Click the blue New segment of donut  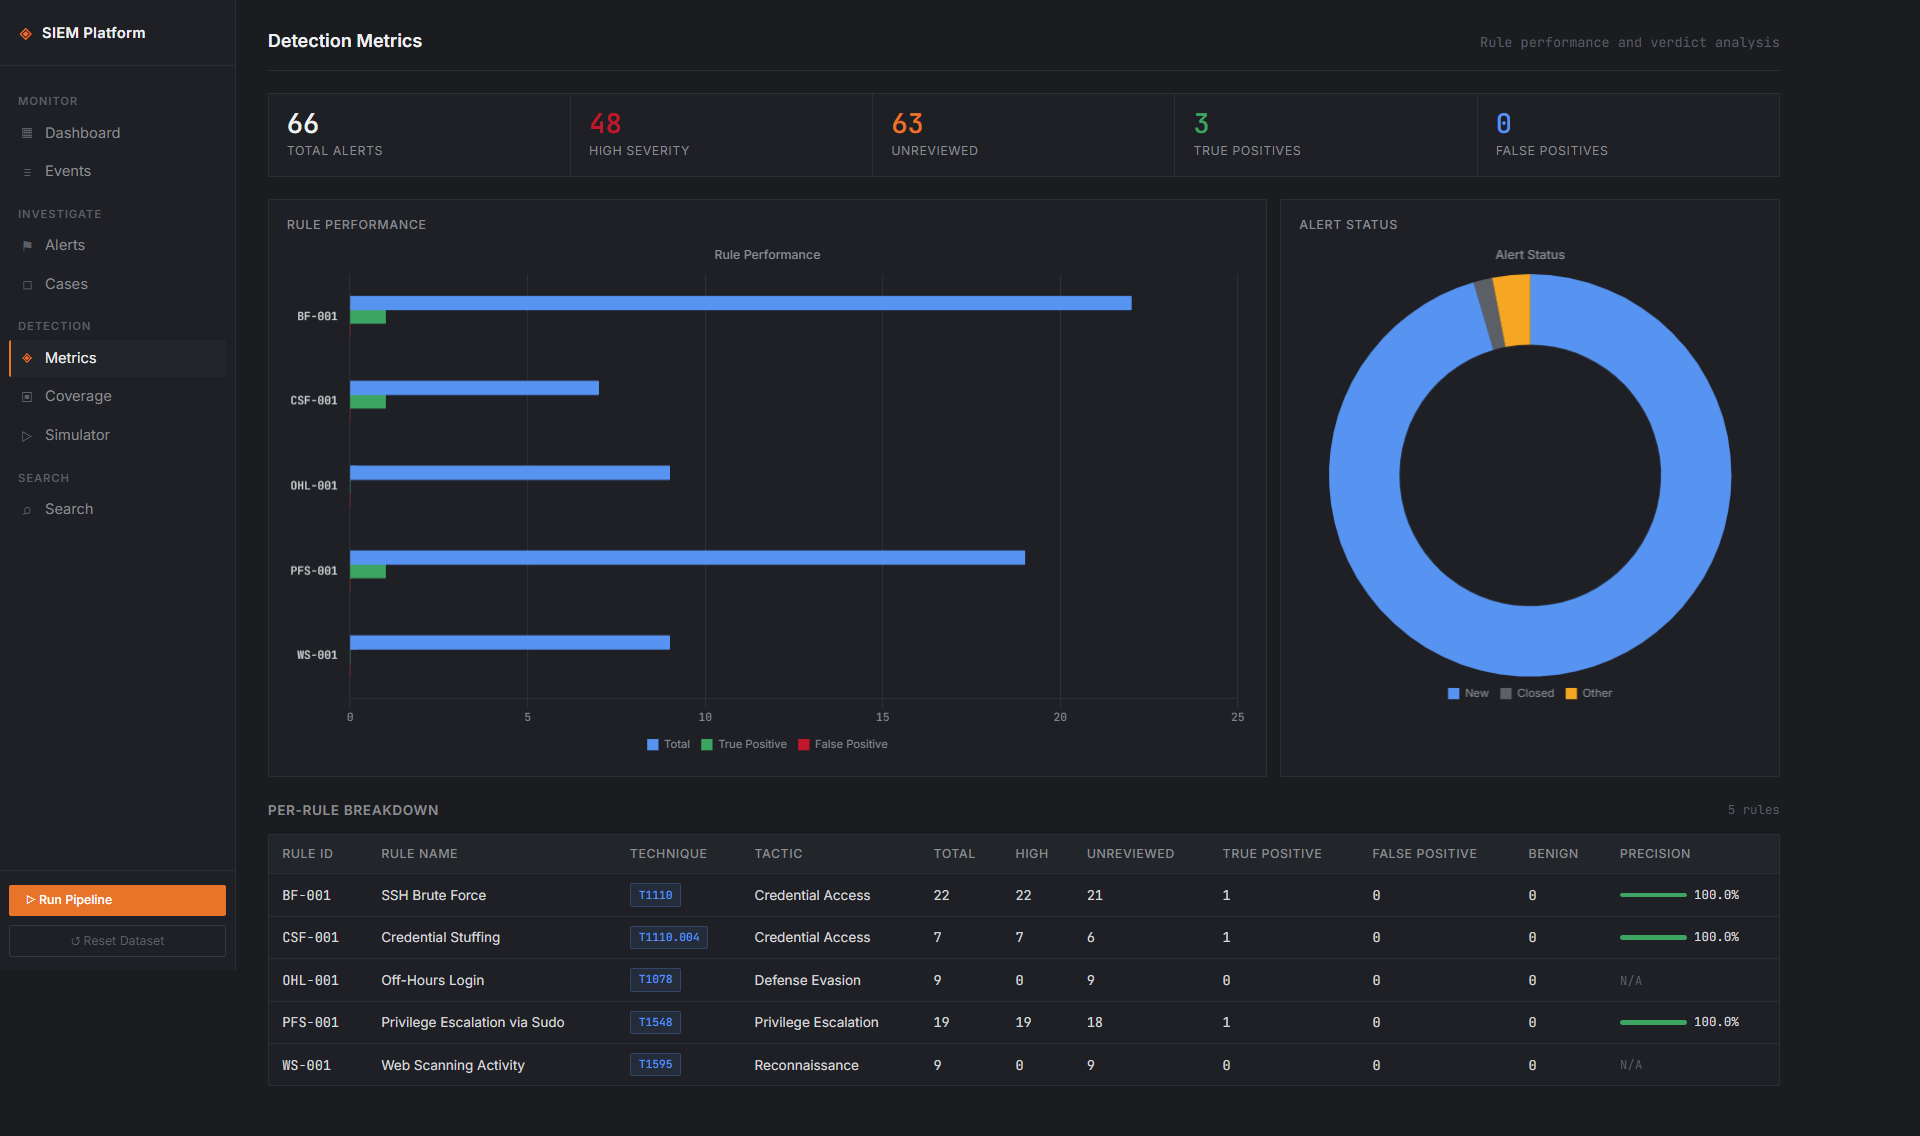pyautogui.click(x=1530, y=641)
